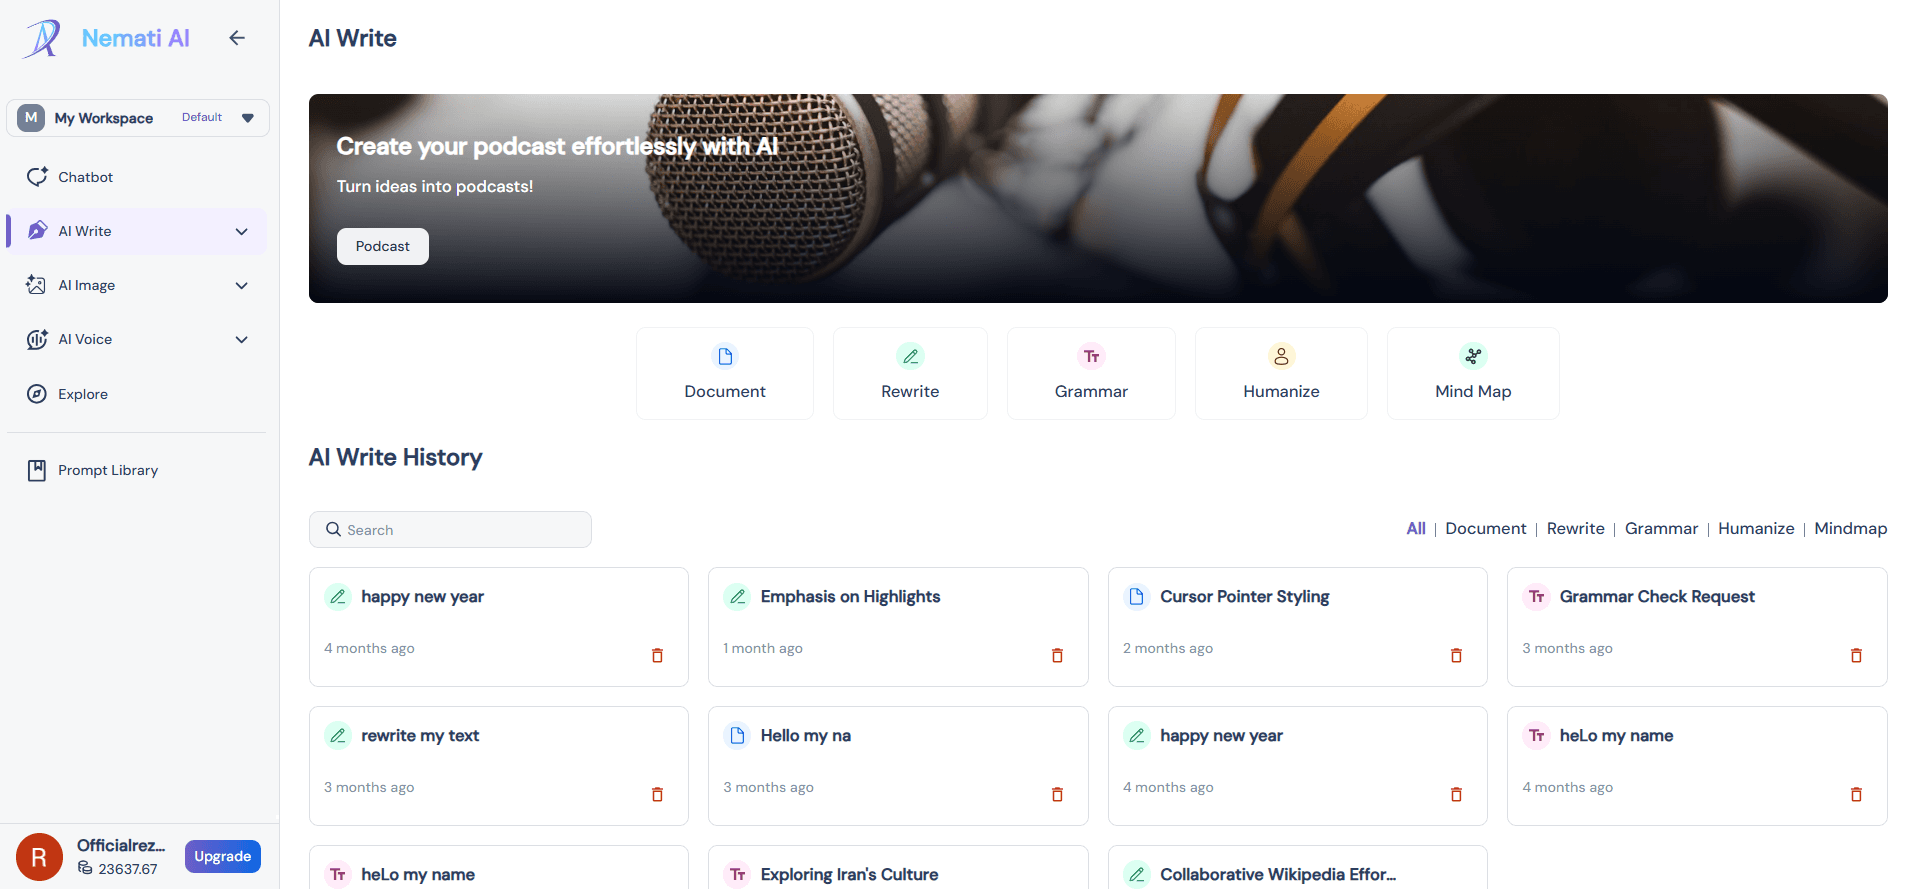Screen dimensions: 1916x889
Task: Focus the history Search field
Action: tap(450, 530)
